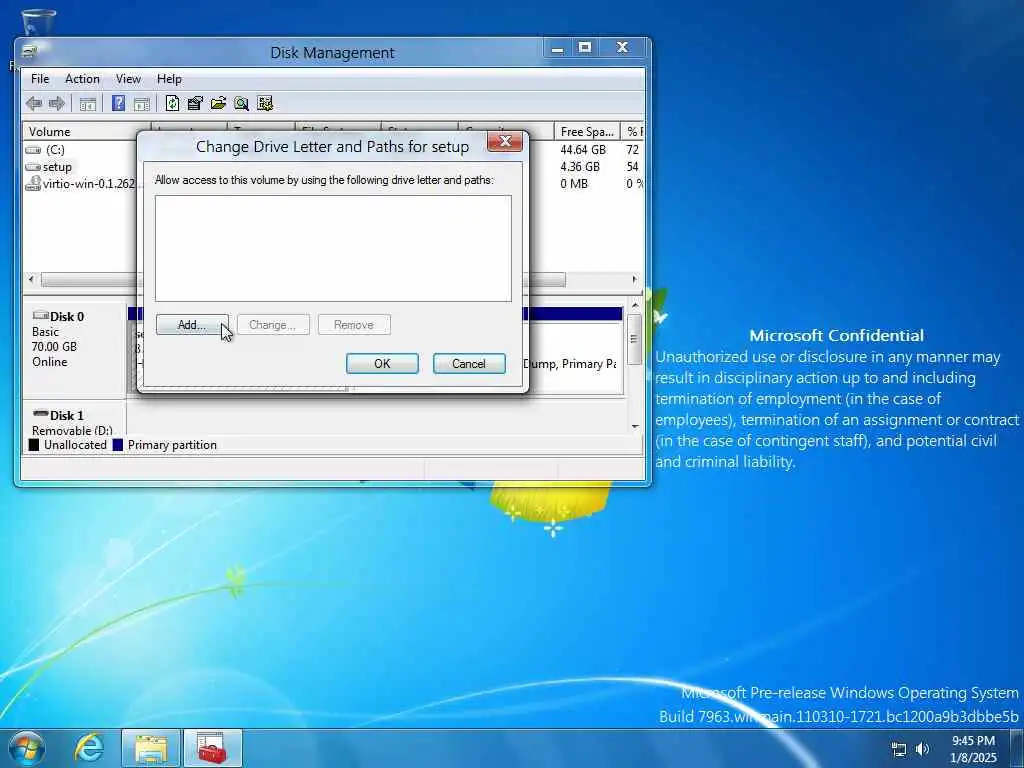Click the volume list left scroll arrow
Screen dimensions: 1024x768
[31, 280]
